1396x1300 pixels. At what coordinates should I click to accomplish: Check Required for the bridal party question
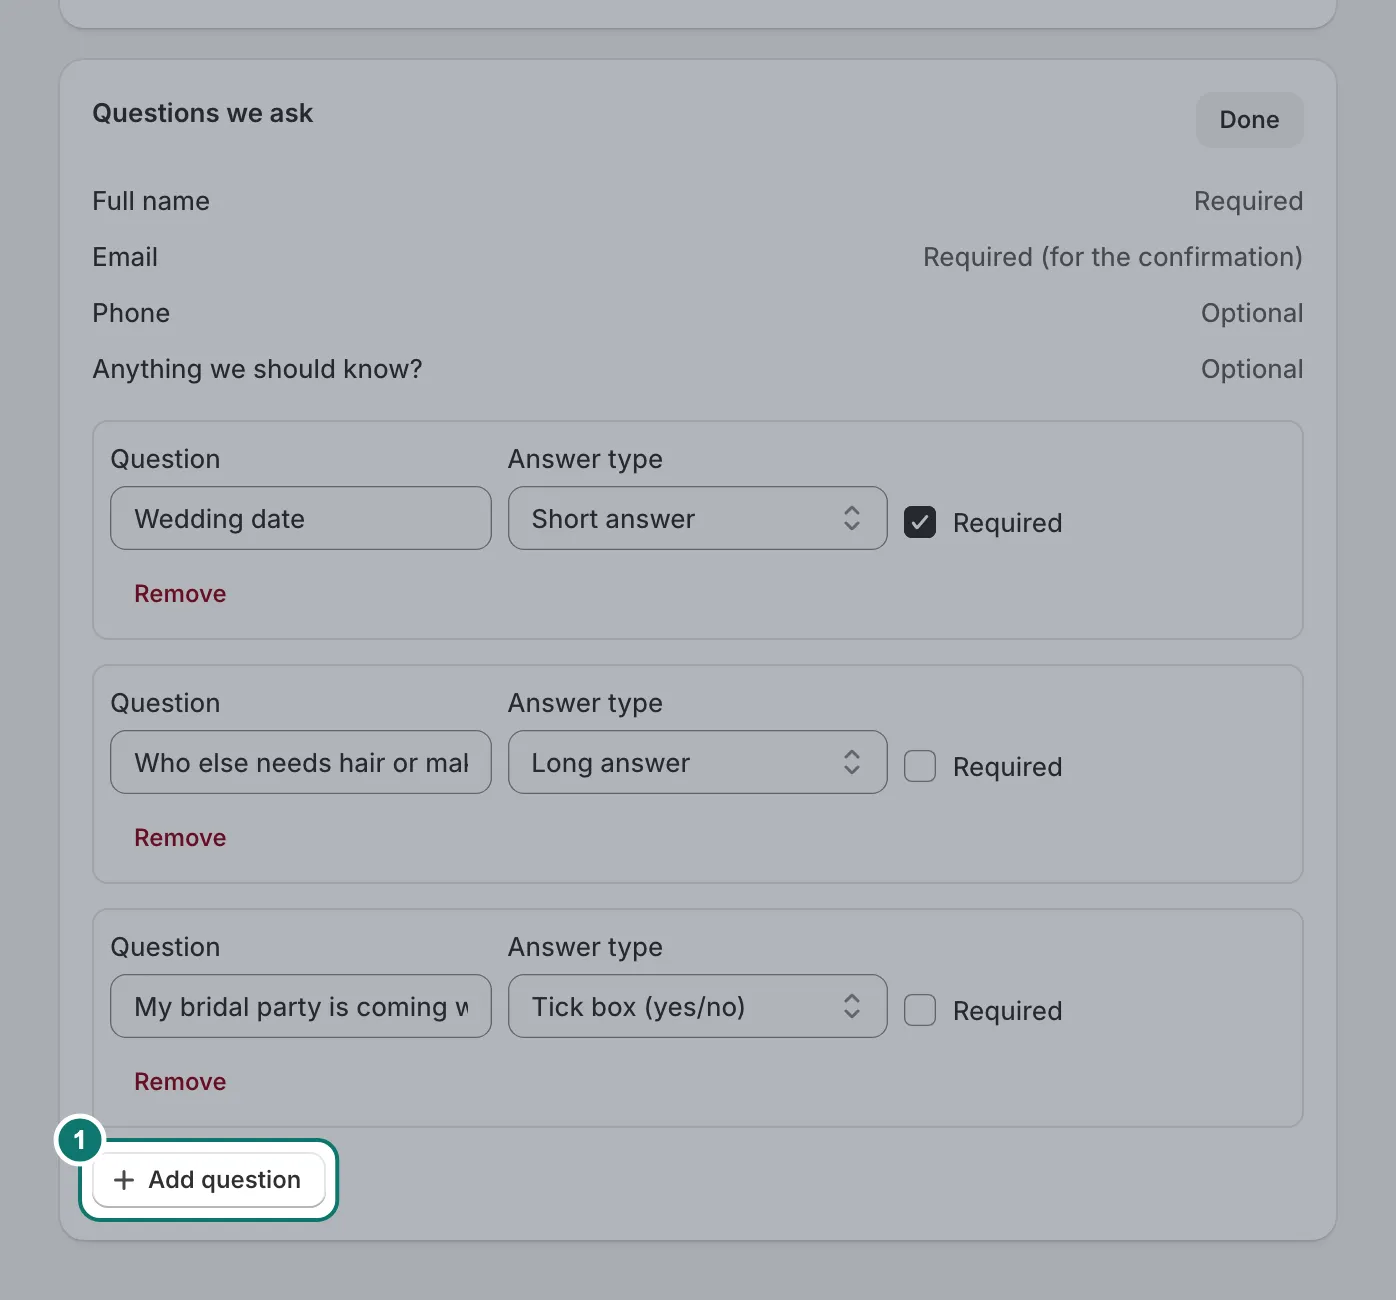click(x=920, y=1010)
